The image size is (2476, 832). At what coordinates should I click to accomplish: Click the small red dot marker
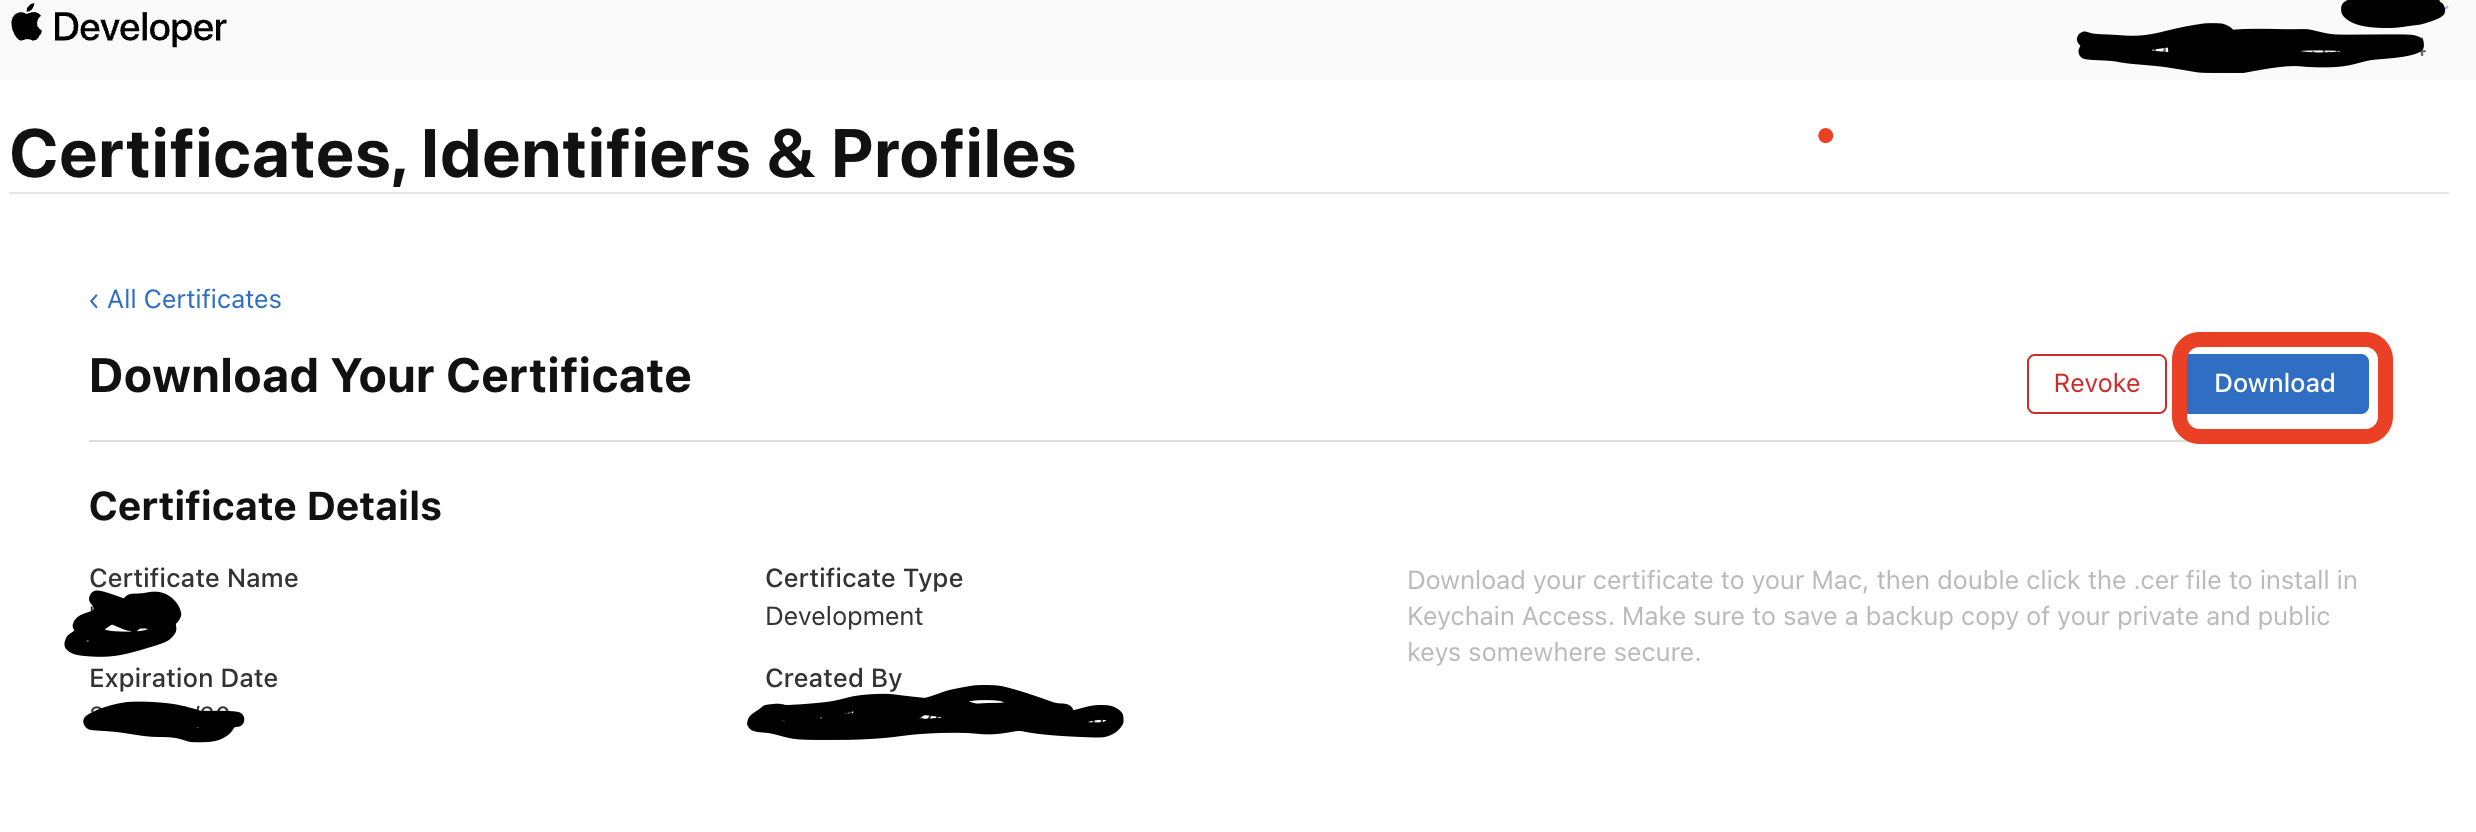click(x=1825, y=136)
